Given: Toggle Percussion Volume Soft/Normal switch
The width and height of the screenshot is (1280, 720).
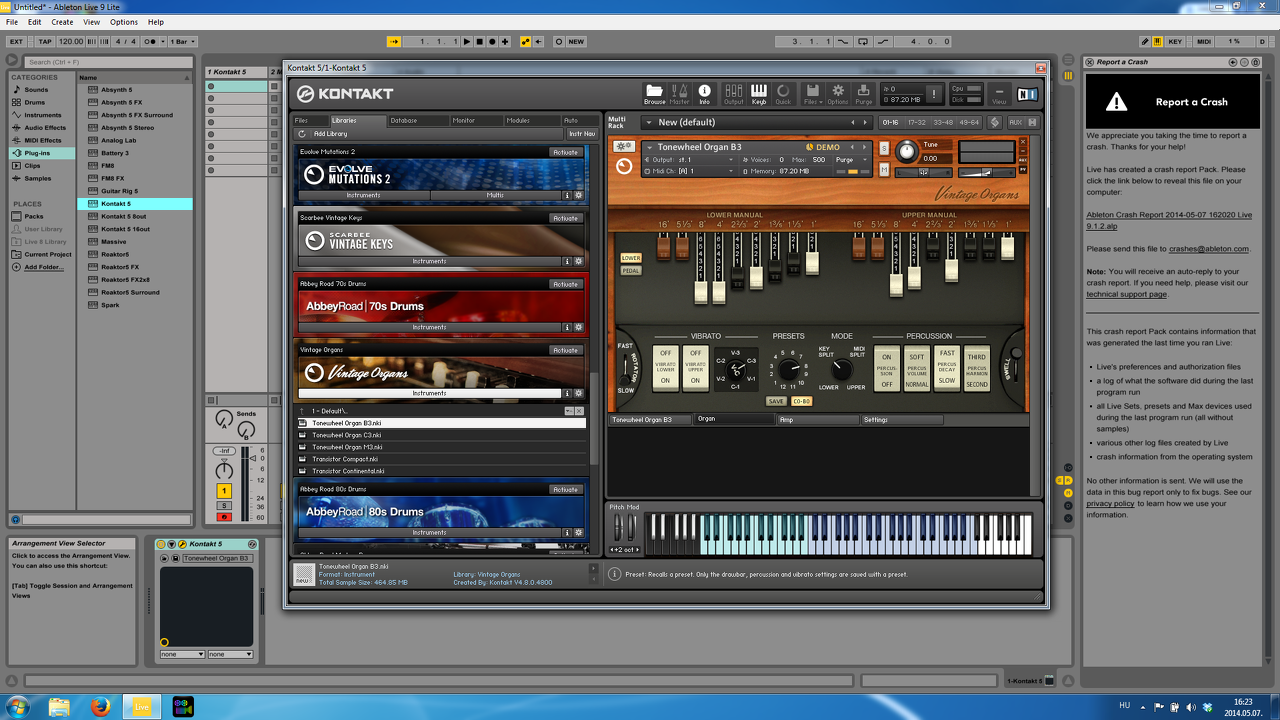Looking at the screenshot, I should click(917, 369).
